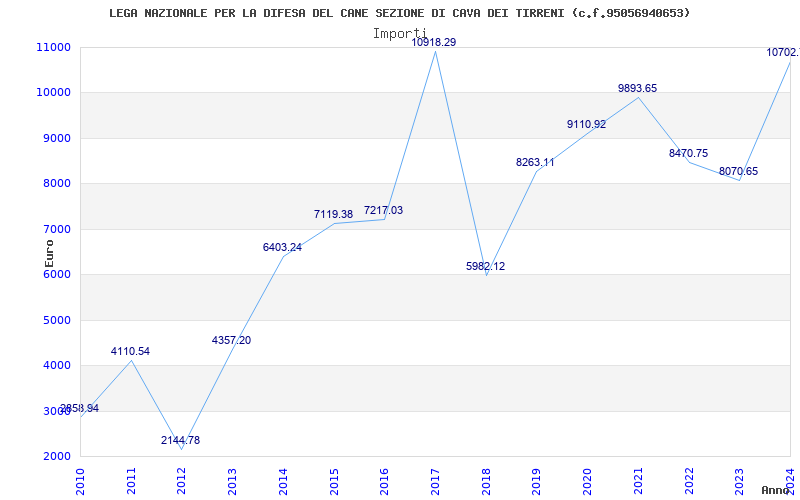The height and width of the screenshot is (500, 800).
Task: Click the 10702 data label for 2024
Action: (783, 52)
